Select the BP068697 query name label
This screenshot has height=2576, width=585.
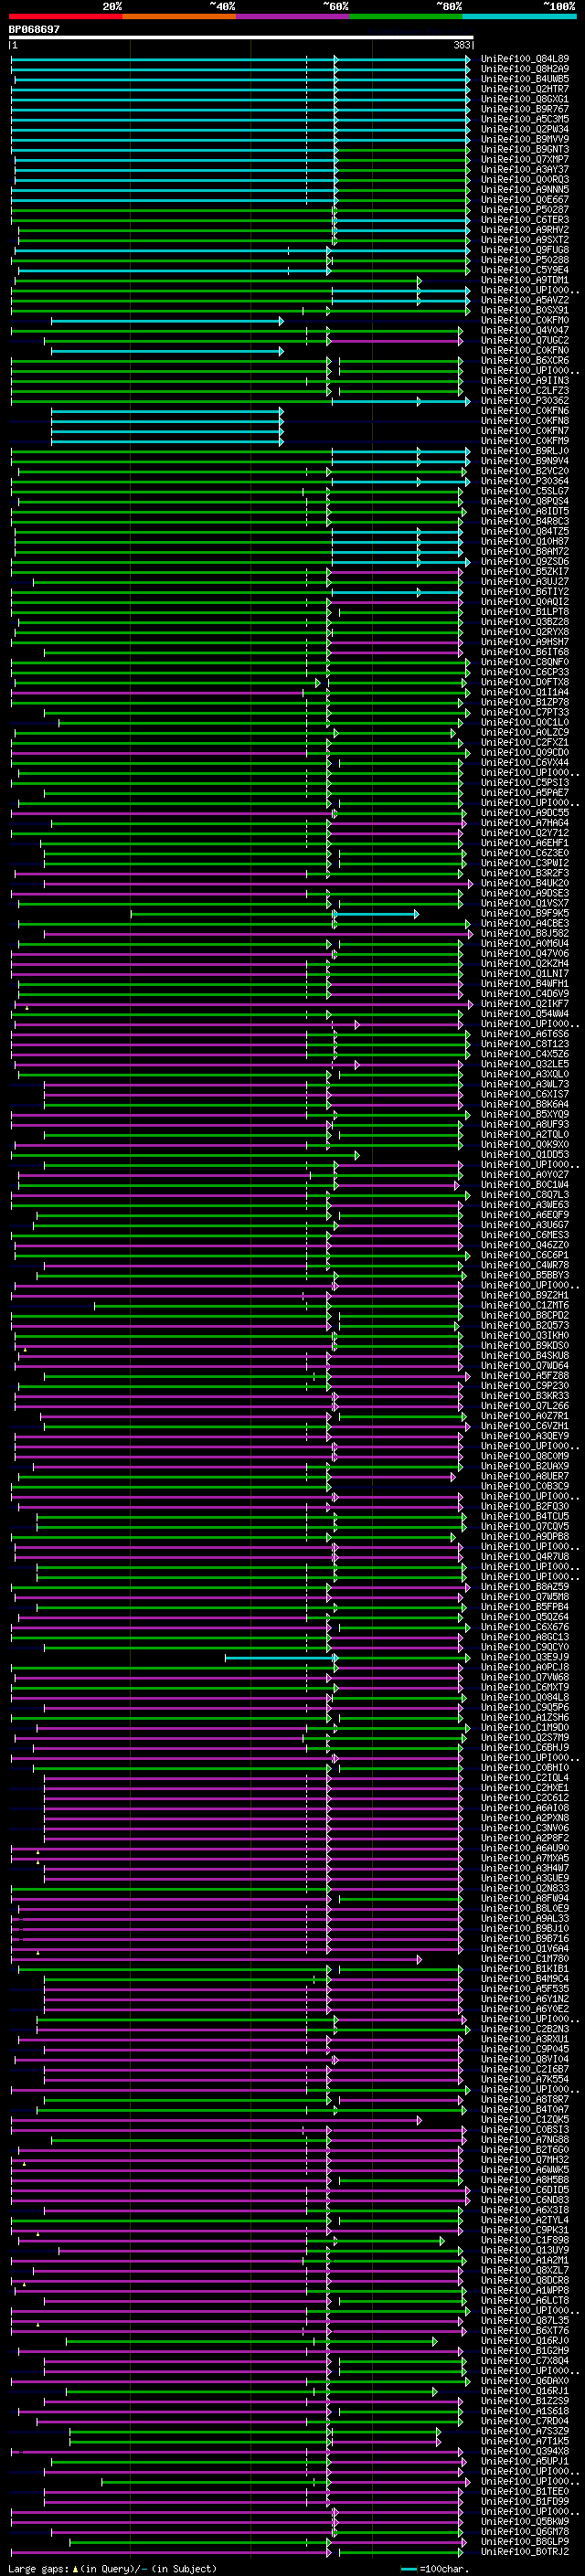[x=34, y=30]
